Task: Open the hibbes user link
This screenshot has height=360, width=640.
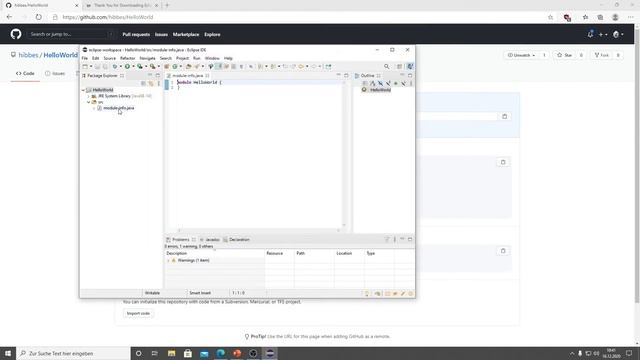Action: tap(28, 55)
